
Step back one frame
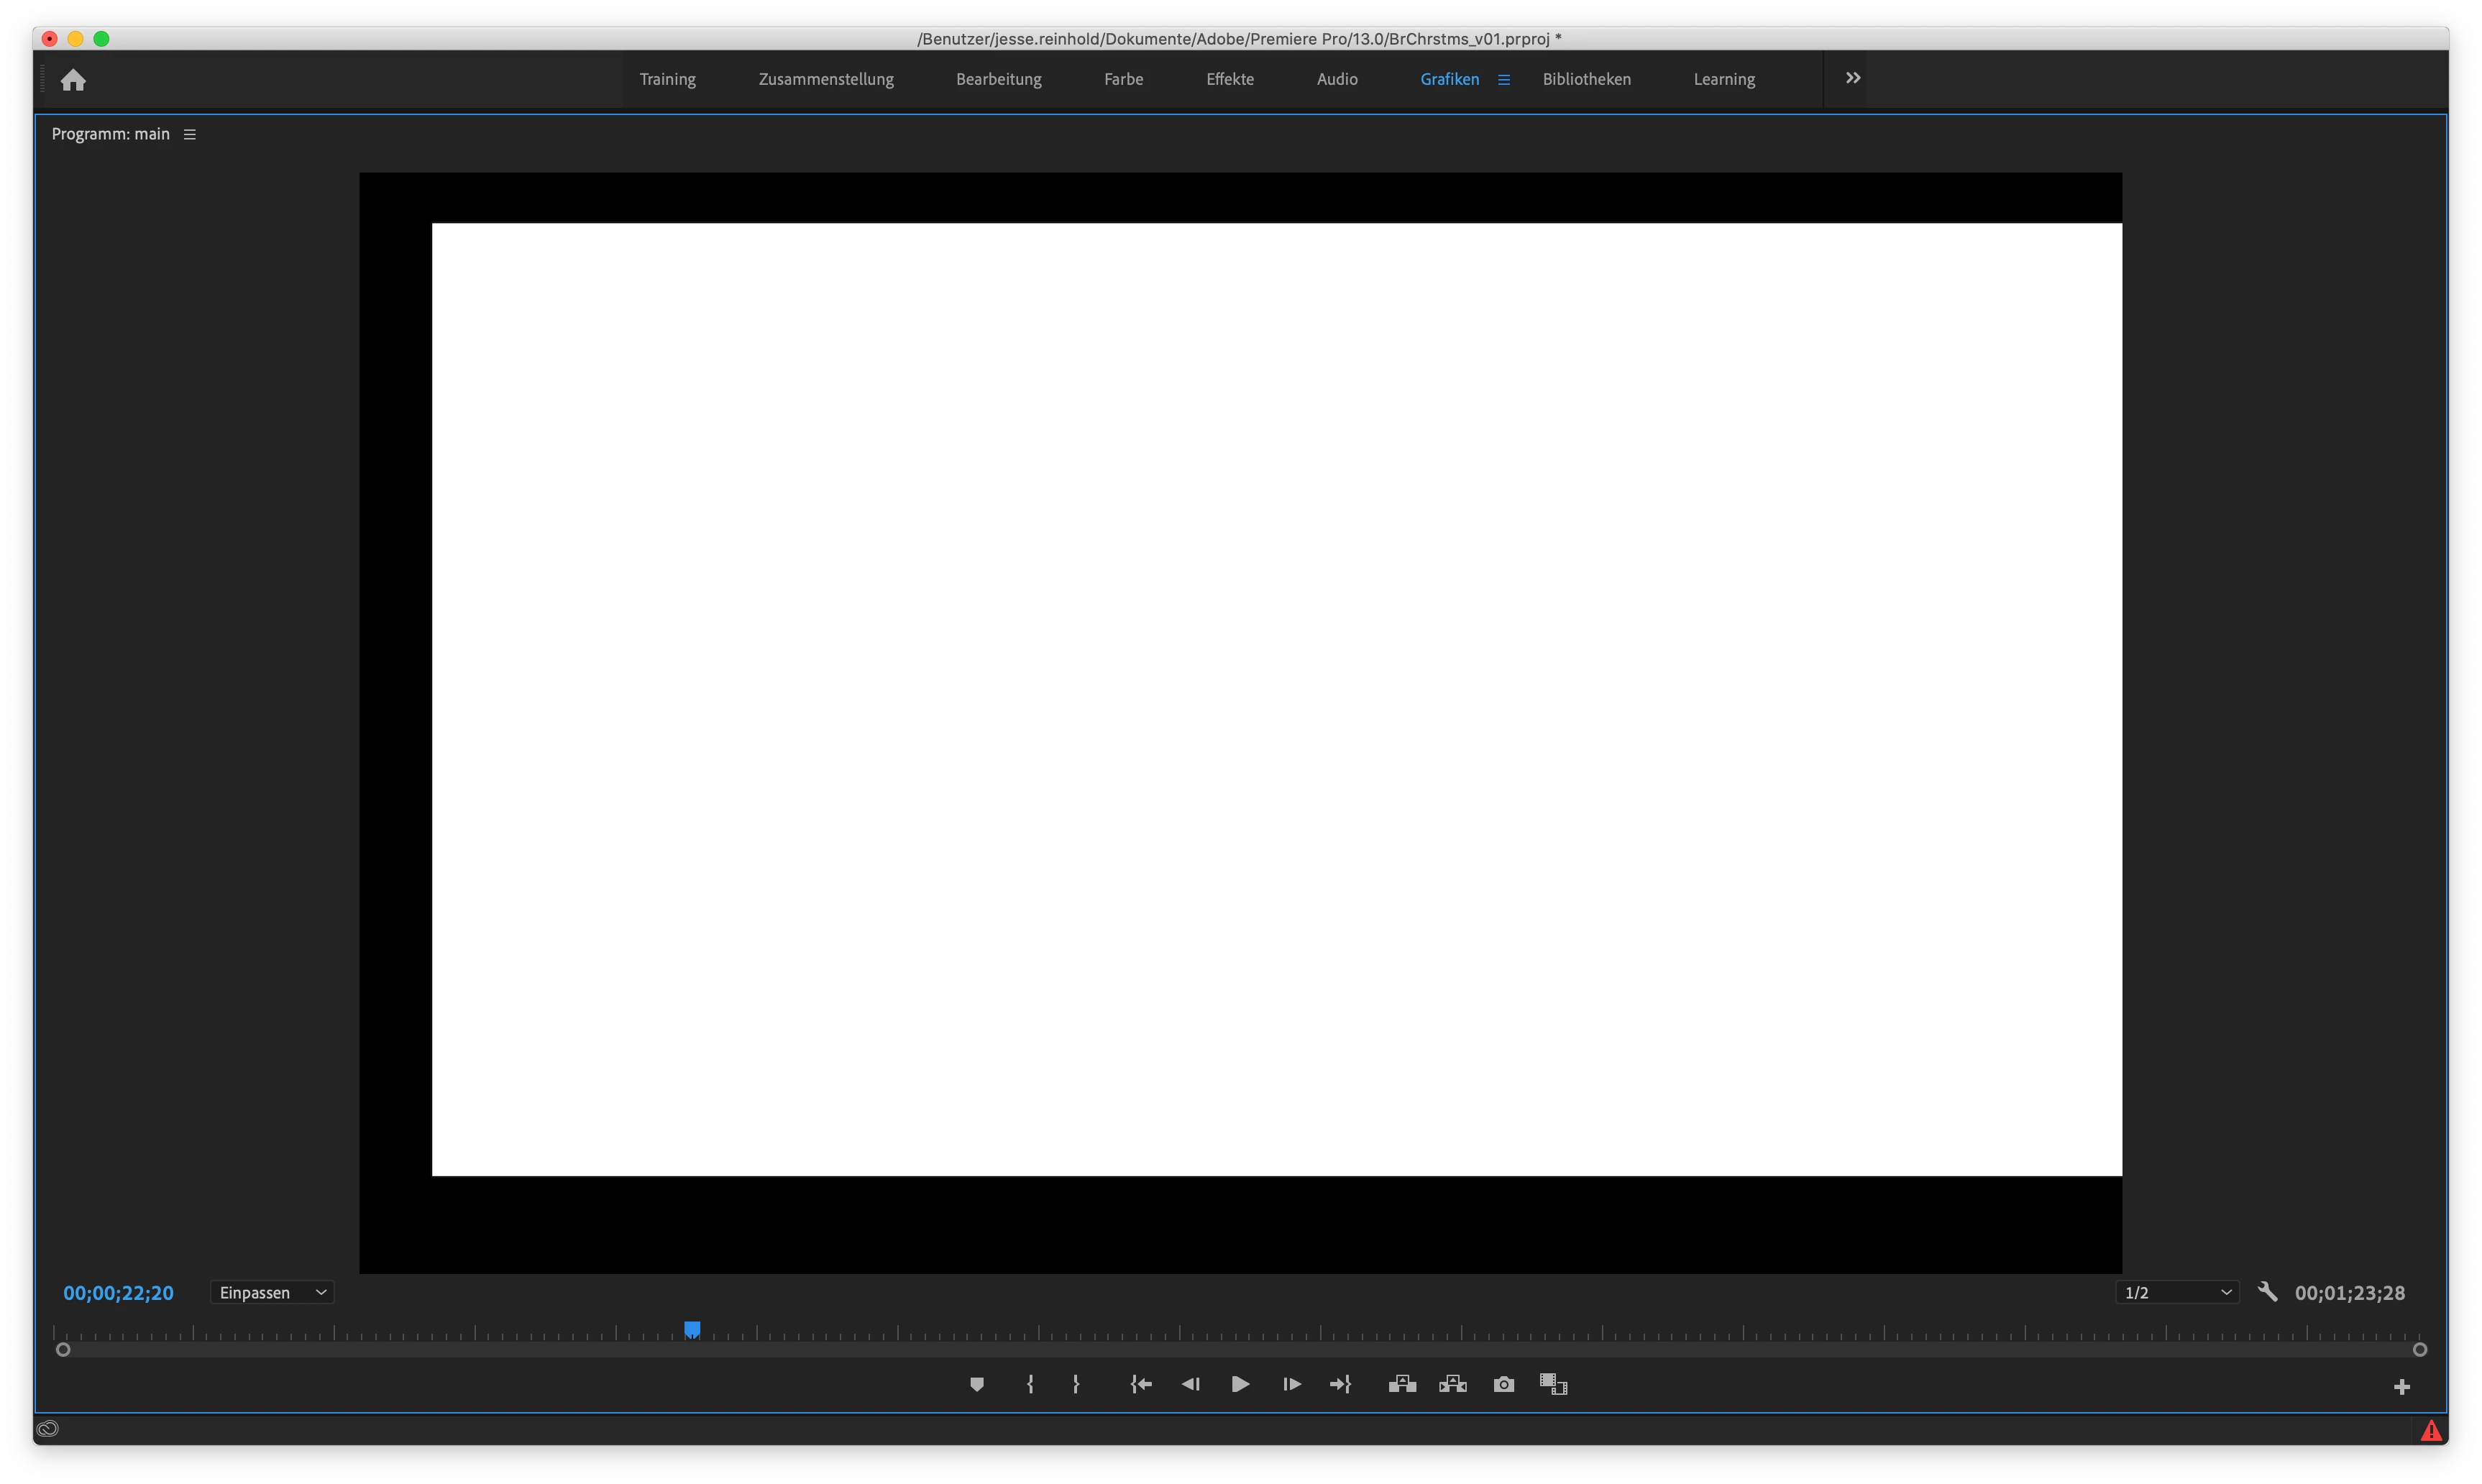point(1190,1384)
